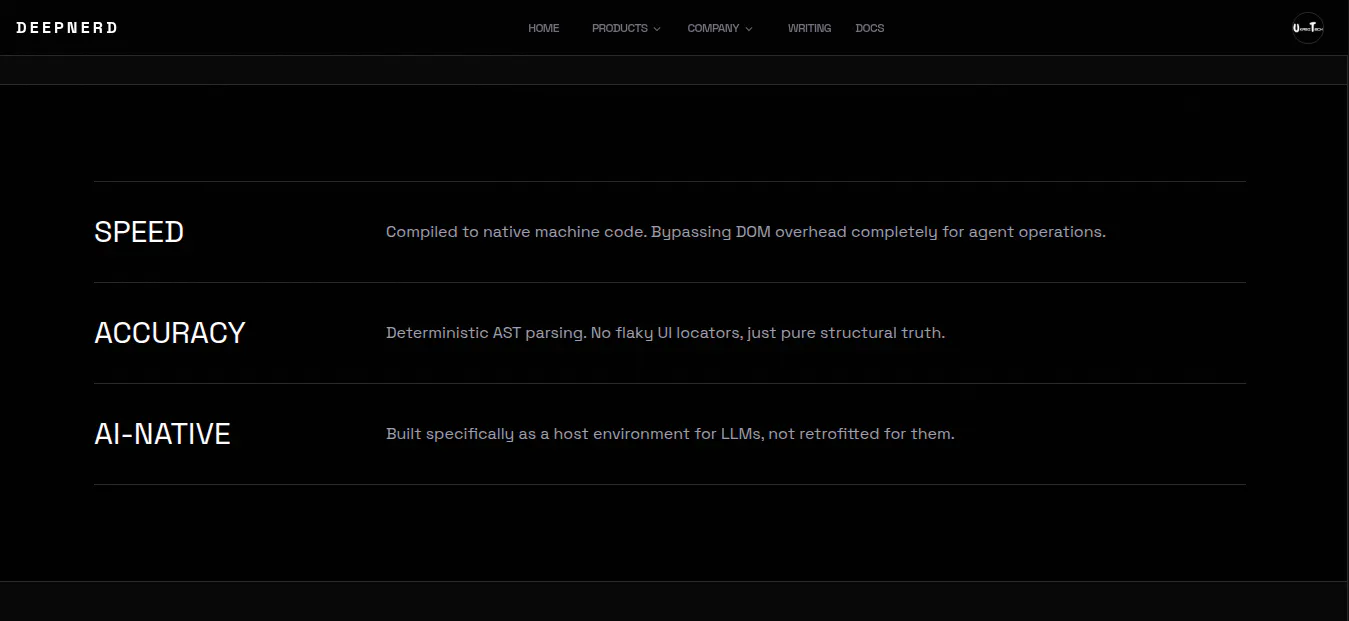Screen dimensions: 1349x621
Task: Open the WRITING page link
Action: 809,28
